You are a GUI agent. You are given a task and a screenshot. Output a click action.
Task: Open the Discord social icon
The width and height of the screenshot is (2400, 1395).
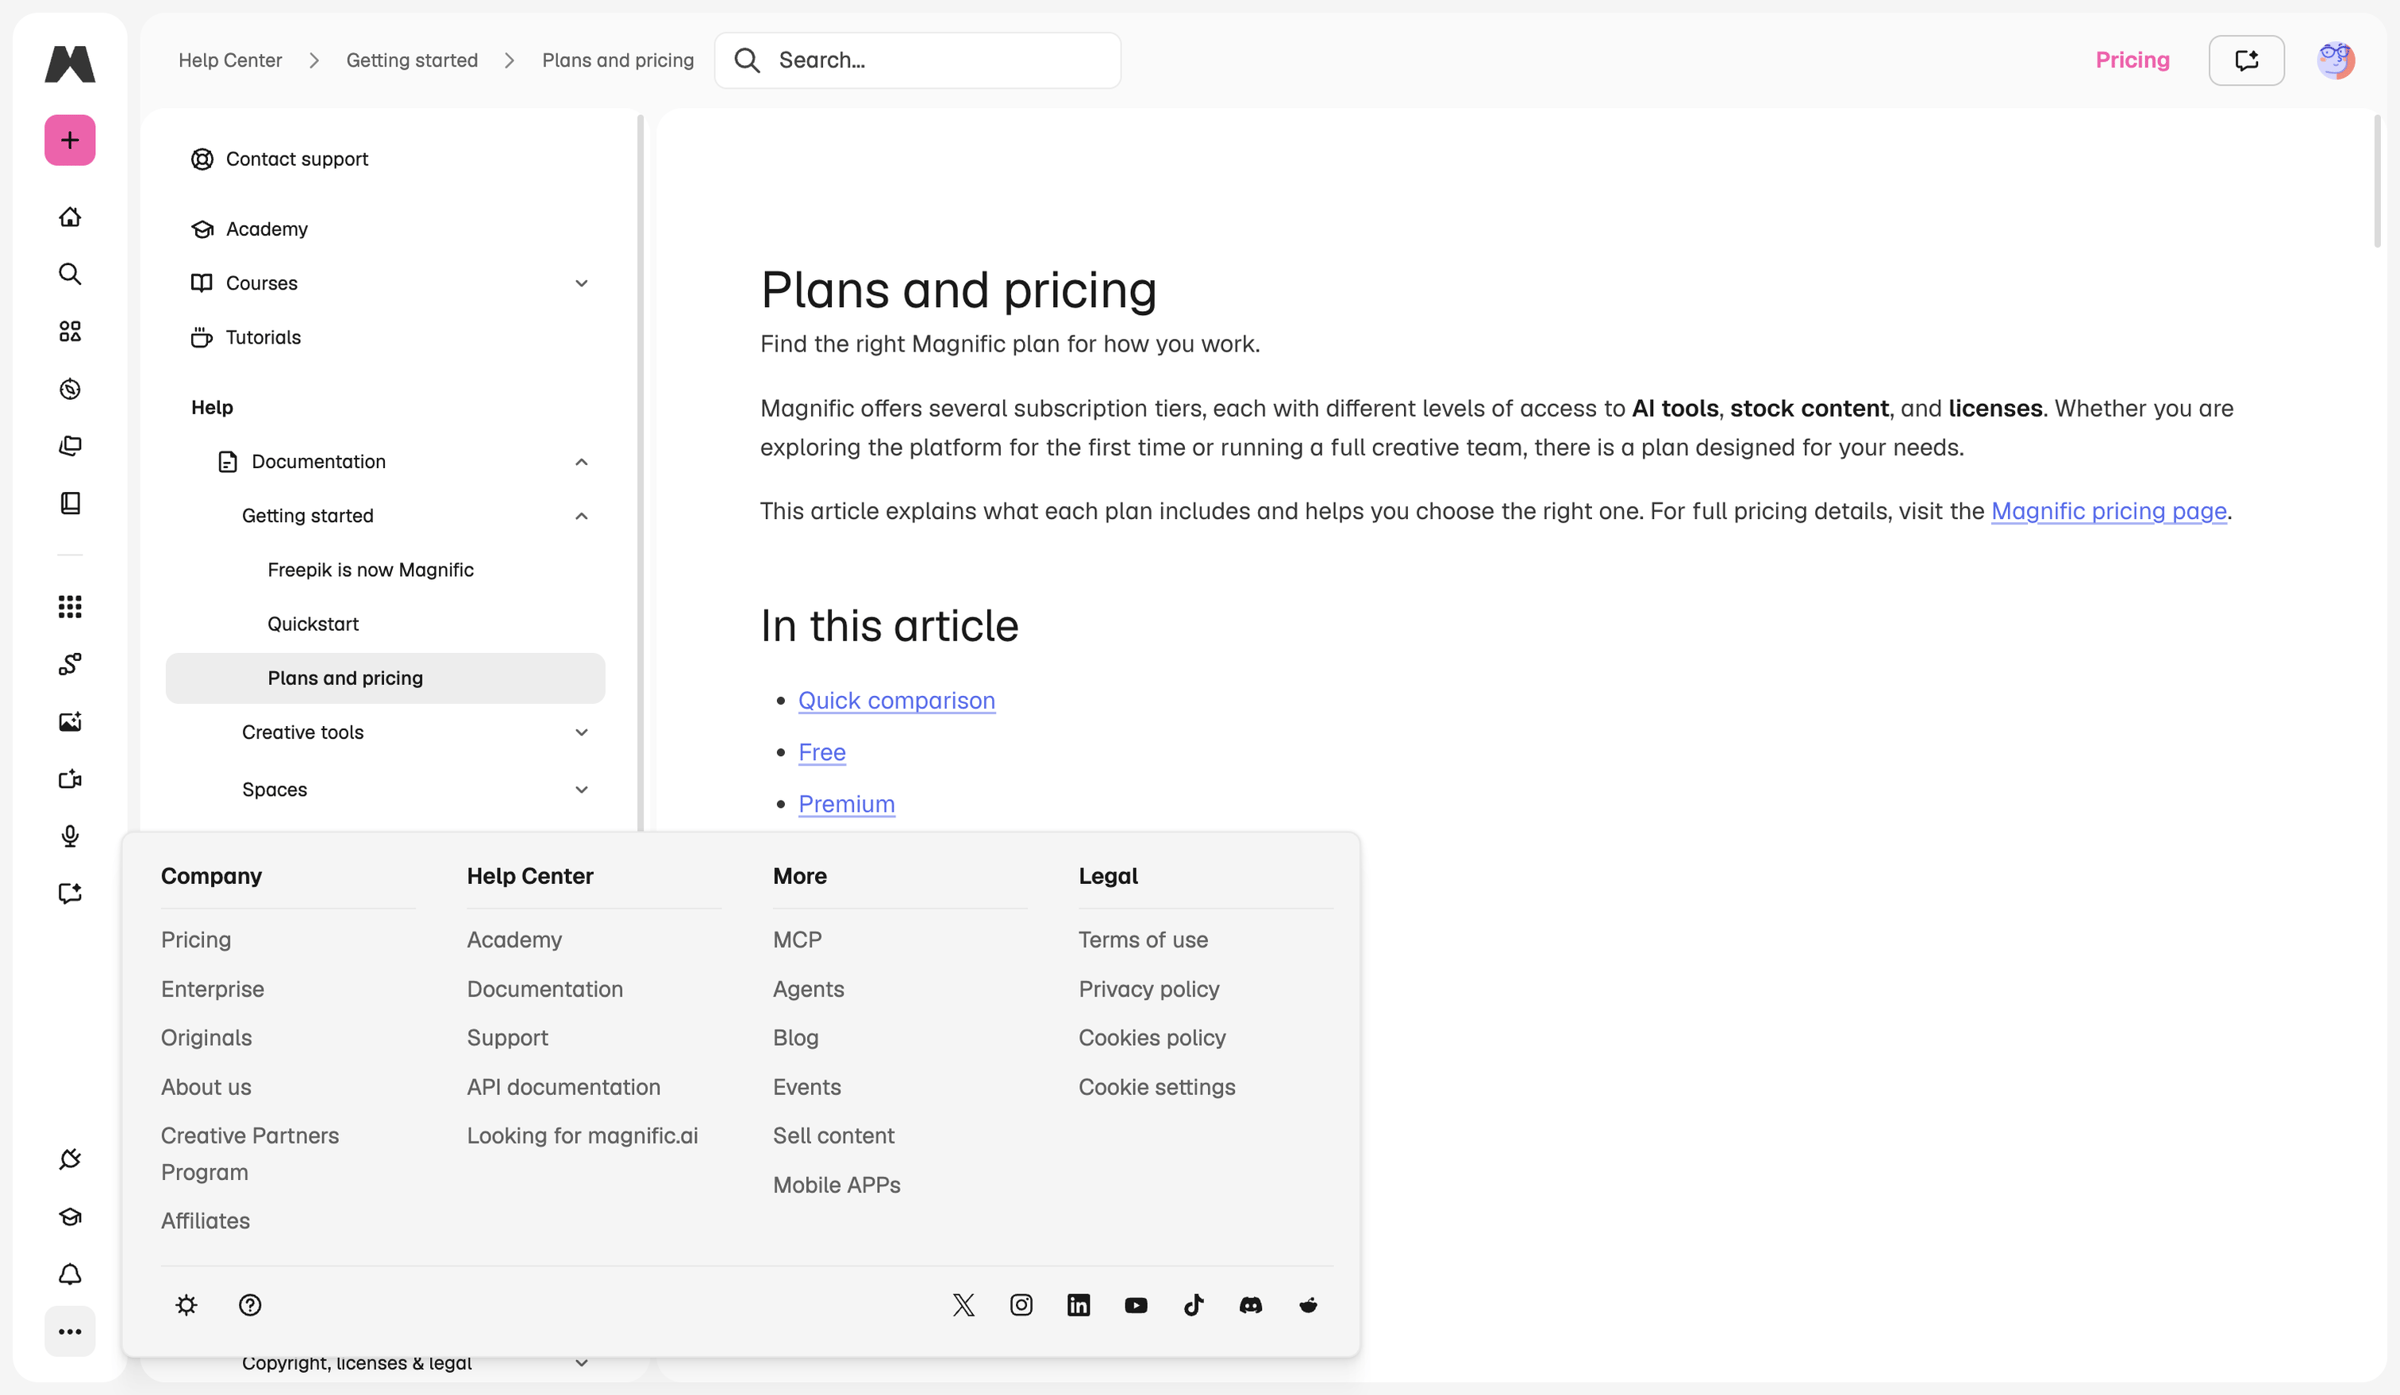(1251, 1305)
